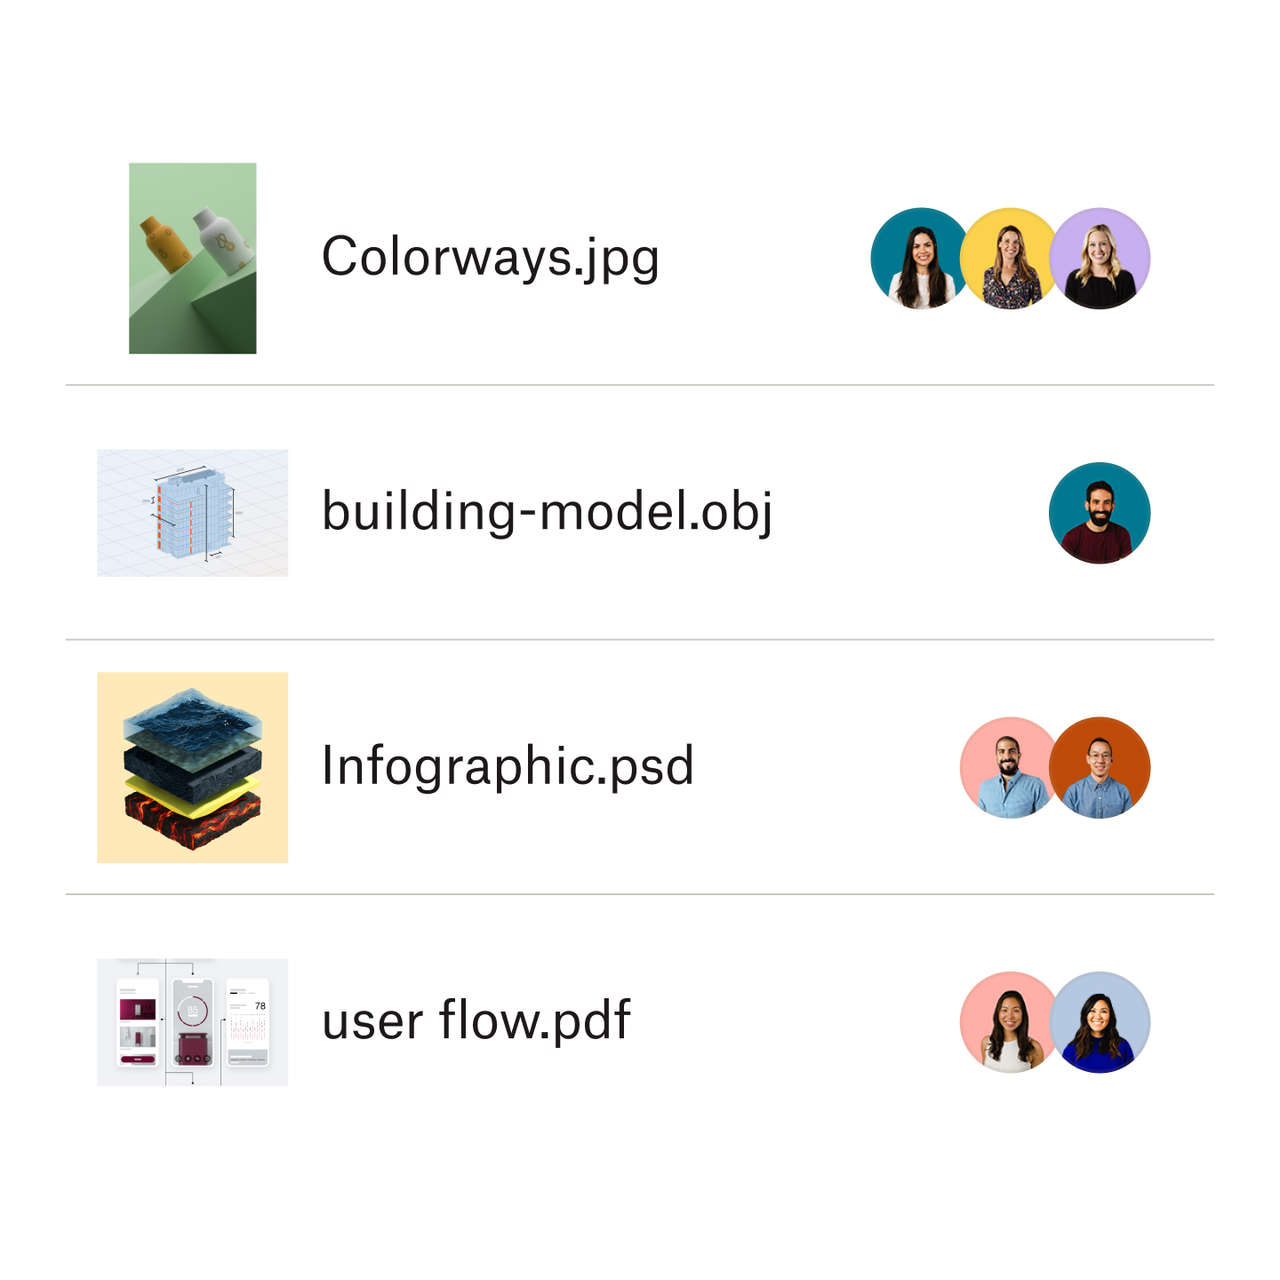Viewport: 1280px width, 1280px height.
Task: Click the yellow bottle in Colorways thumbnail
Action: (x=164, y=242)
